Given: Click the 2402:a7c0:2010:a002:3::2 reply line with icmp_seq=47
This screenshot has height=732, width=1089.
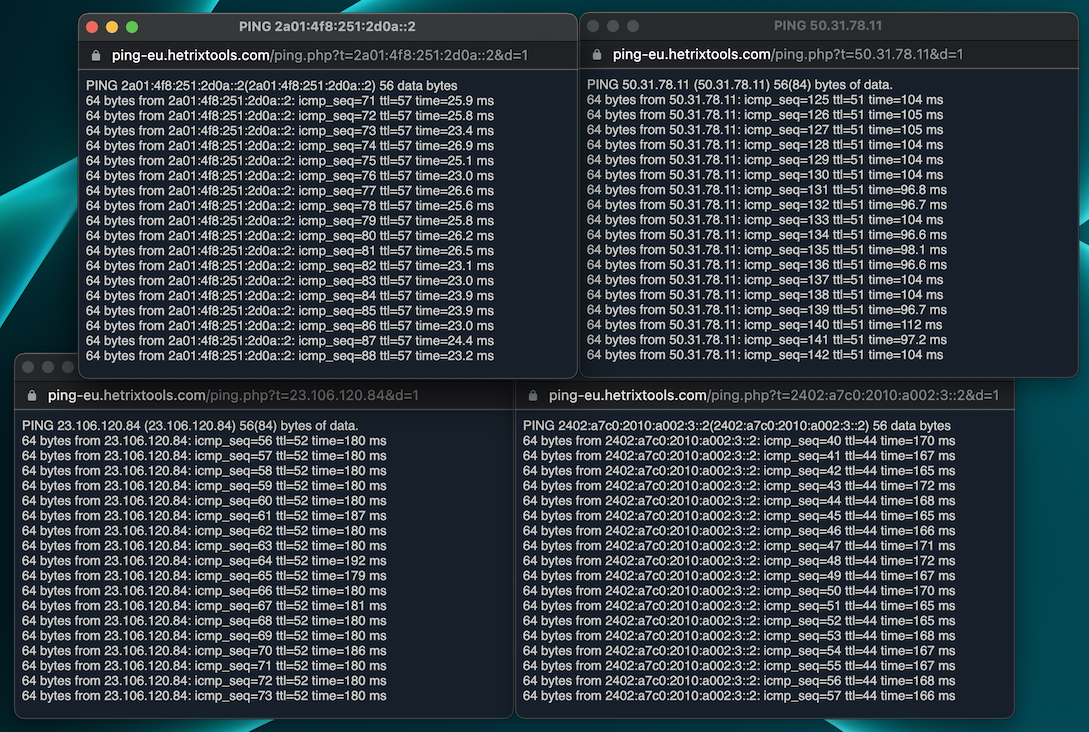Looking at the screenshot, I should pyautogui.click(x=739, y=546).
